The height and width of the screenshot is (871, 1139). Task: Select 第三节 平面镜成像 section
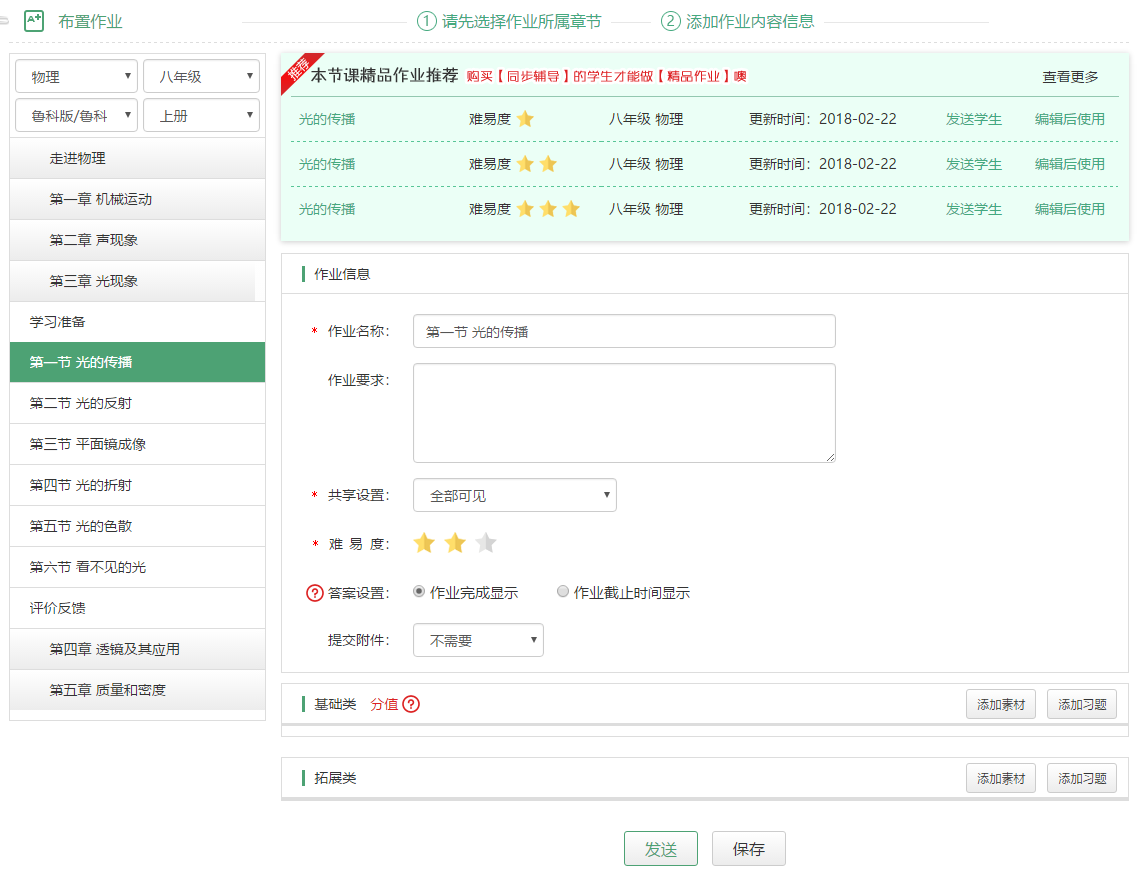point(137,444)
